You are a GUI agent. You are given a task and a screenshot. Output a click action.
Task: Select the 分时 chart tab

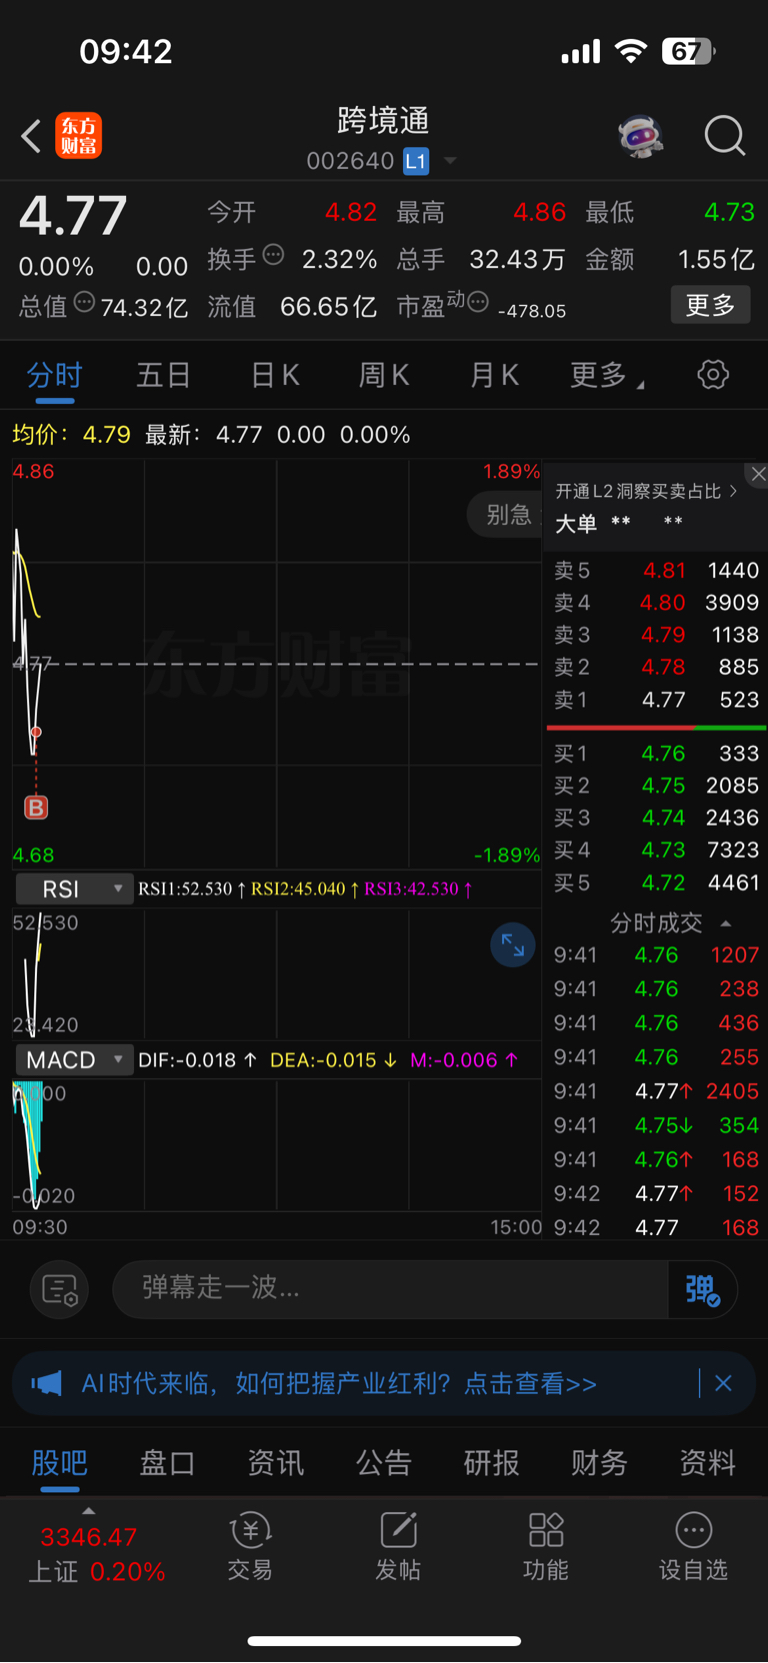54,375
